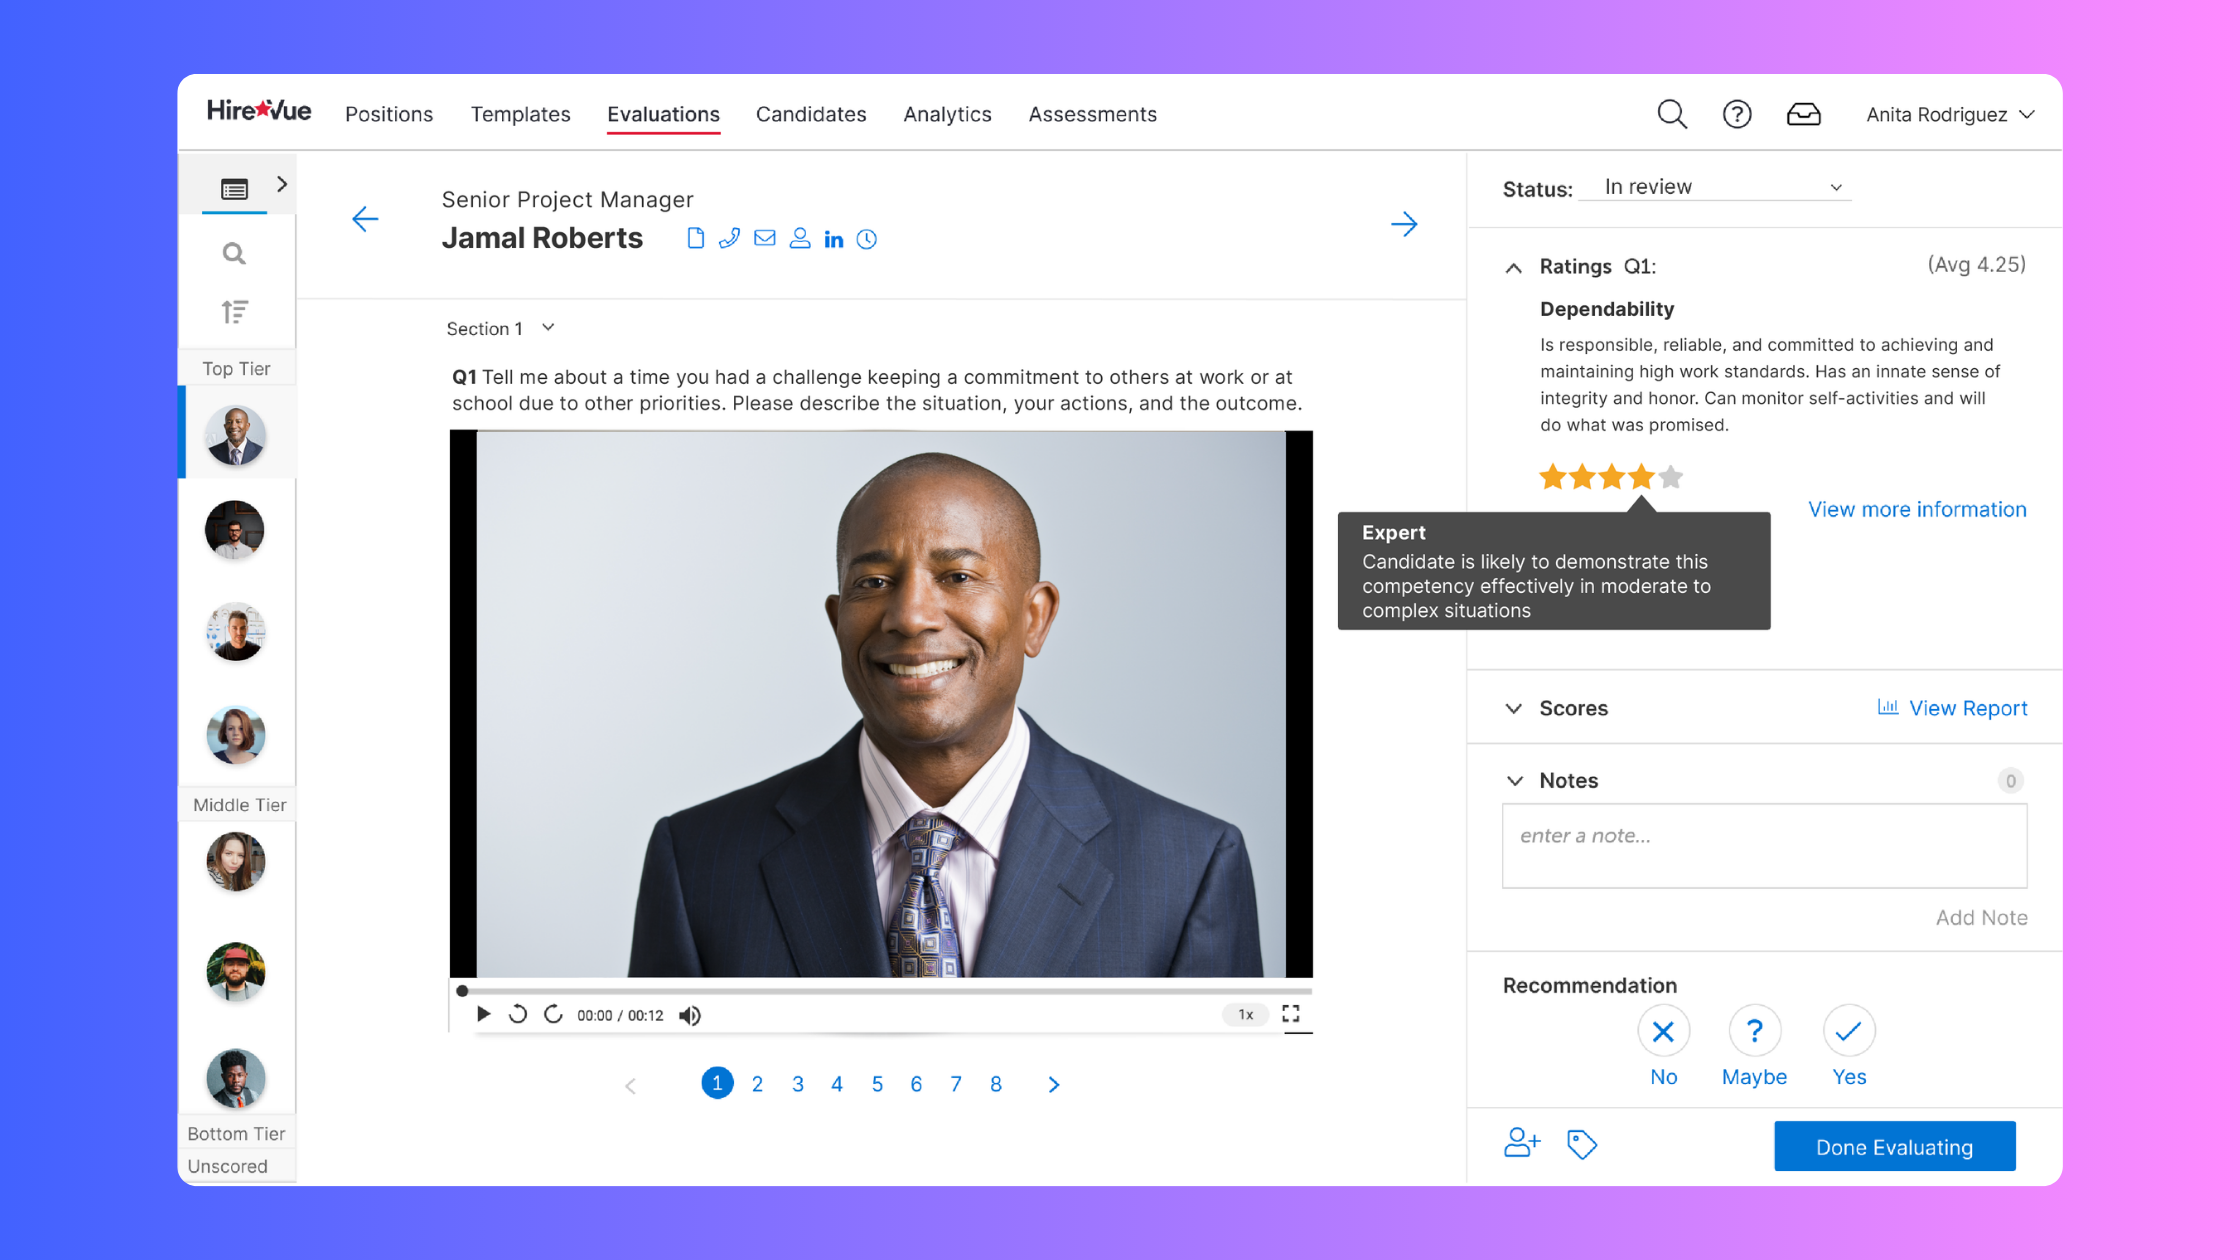Click the tag icon near Done Evaluating
Screen dimensions: 2240x1260
pyautogui.click(x=1581, y=1144)
